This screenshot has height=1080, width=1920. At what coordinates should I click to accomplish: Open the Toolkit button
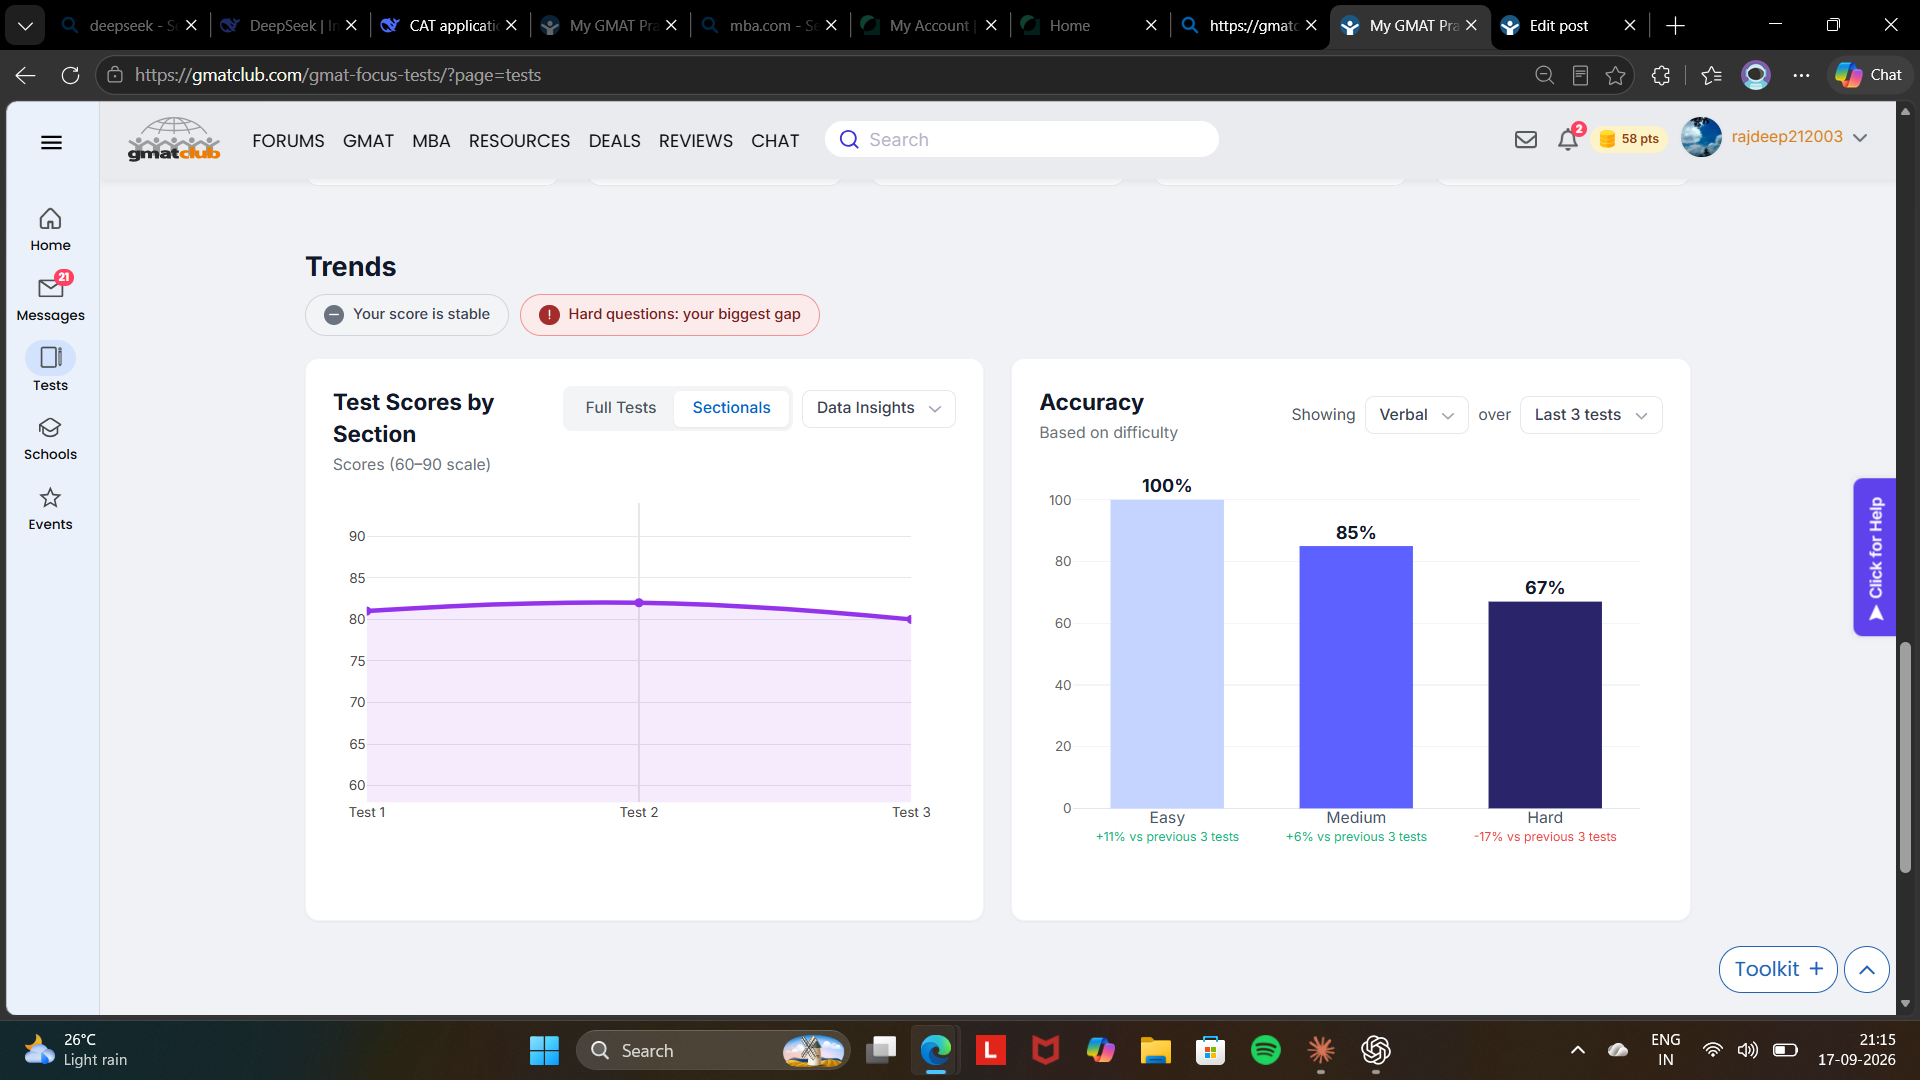coord(1778,969)
